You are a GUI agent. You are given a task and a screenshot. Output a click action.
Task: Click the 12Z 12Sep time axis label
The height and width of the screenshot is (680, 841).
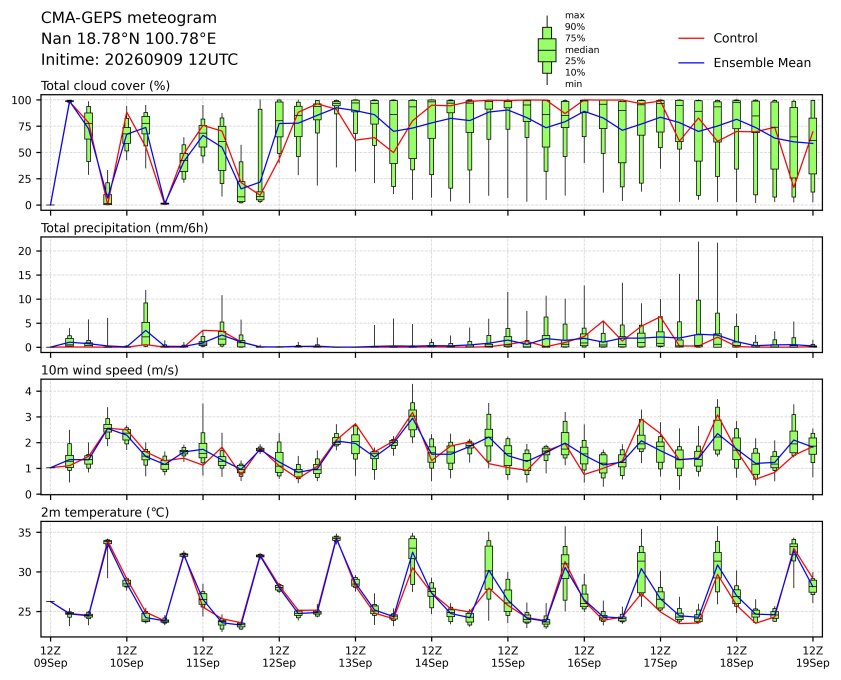tap(279, 657)
